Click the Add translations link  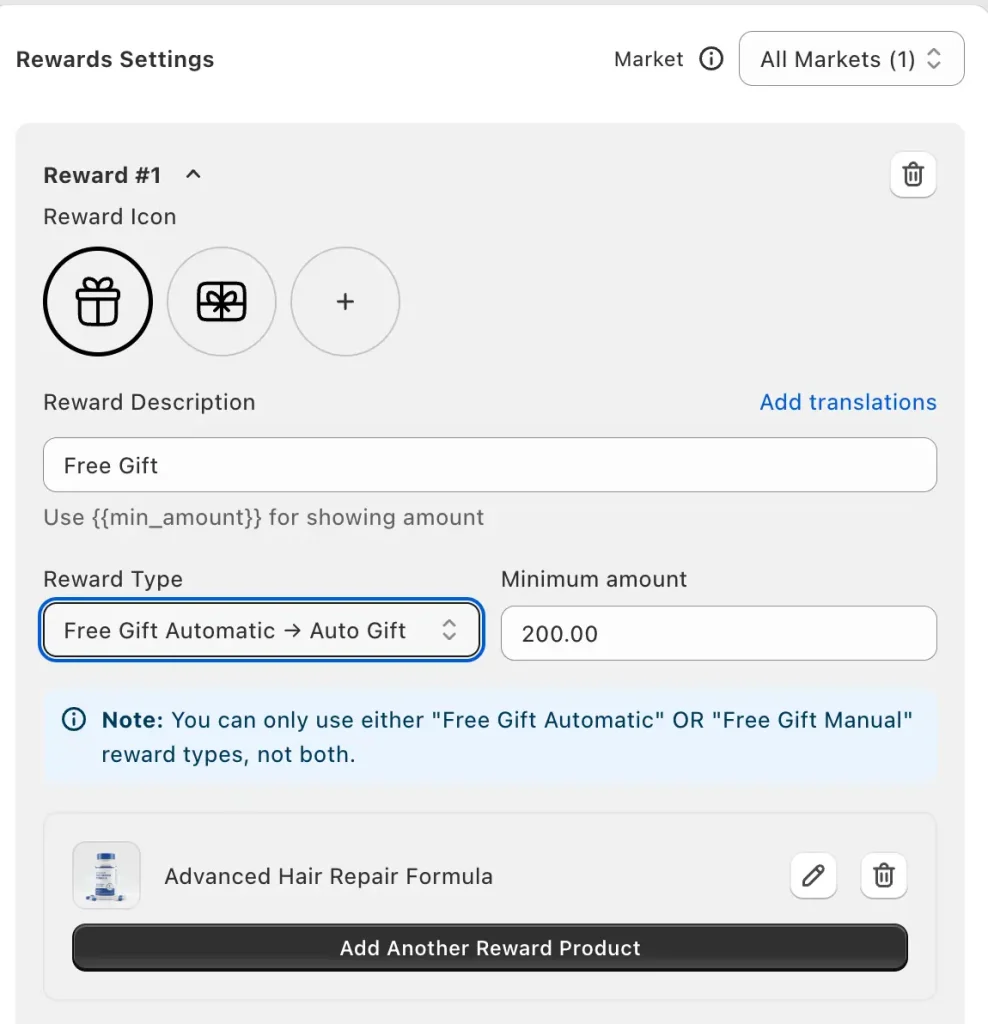(848, 402)
